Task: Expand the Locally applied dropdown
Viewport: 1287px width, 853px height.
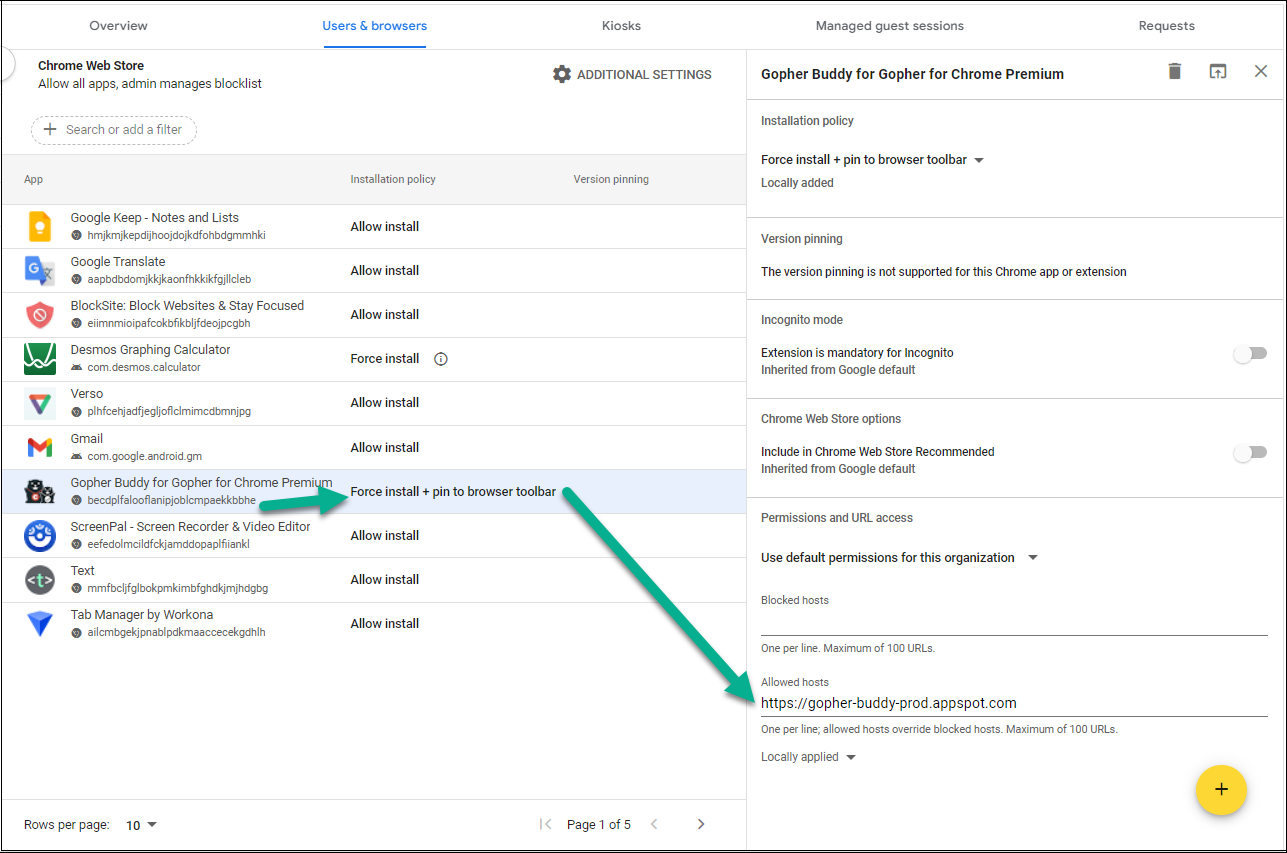Action: click(x=809, y=757)
